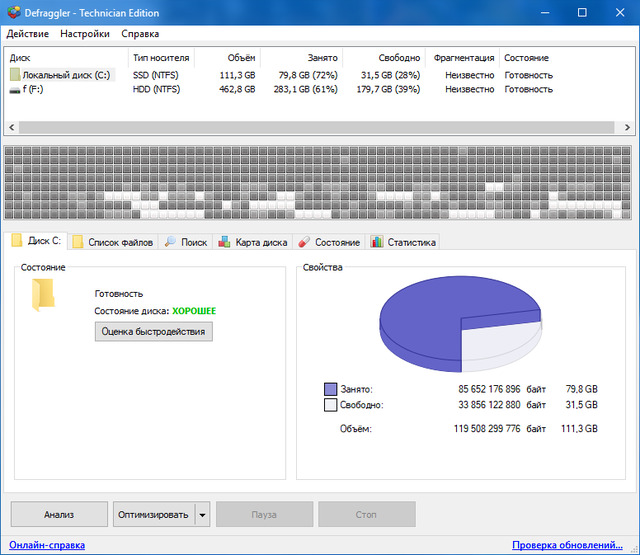Screen dimensions: 640x555
Task: Click the blue Занято legend color swatch
Action: [330, 388]
